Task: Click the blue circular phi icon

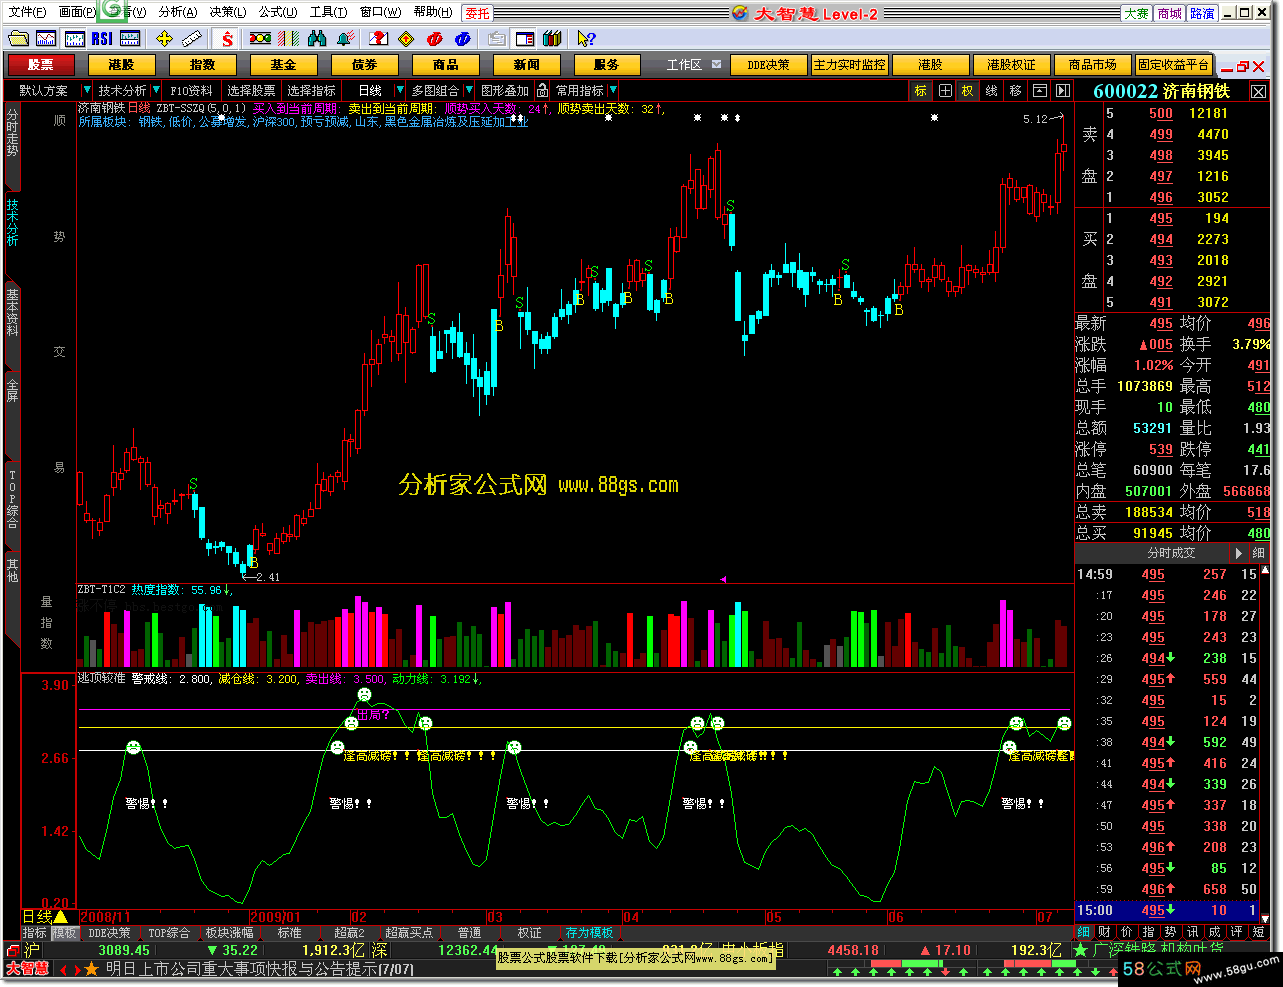Action: 463,39
